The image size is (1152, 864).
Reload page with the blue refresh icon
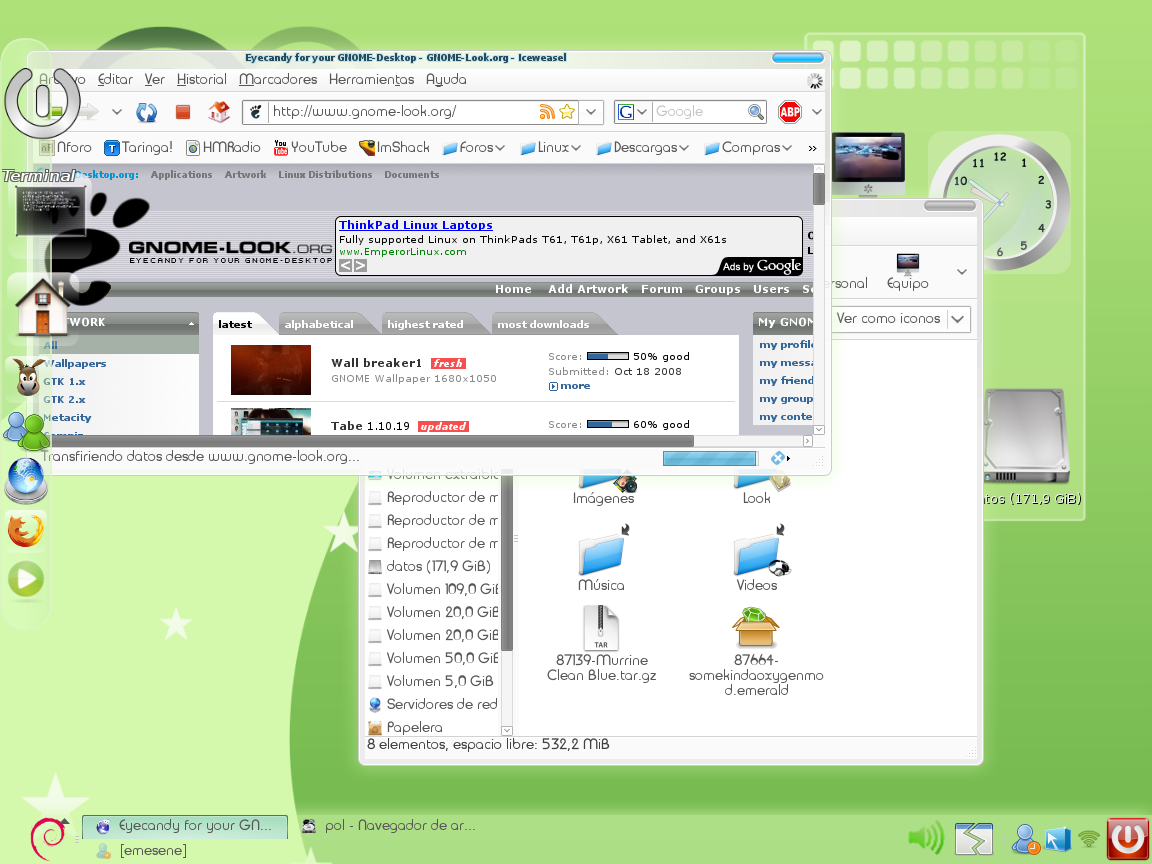(146, 112)
